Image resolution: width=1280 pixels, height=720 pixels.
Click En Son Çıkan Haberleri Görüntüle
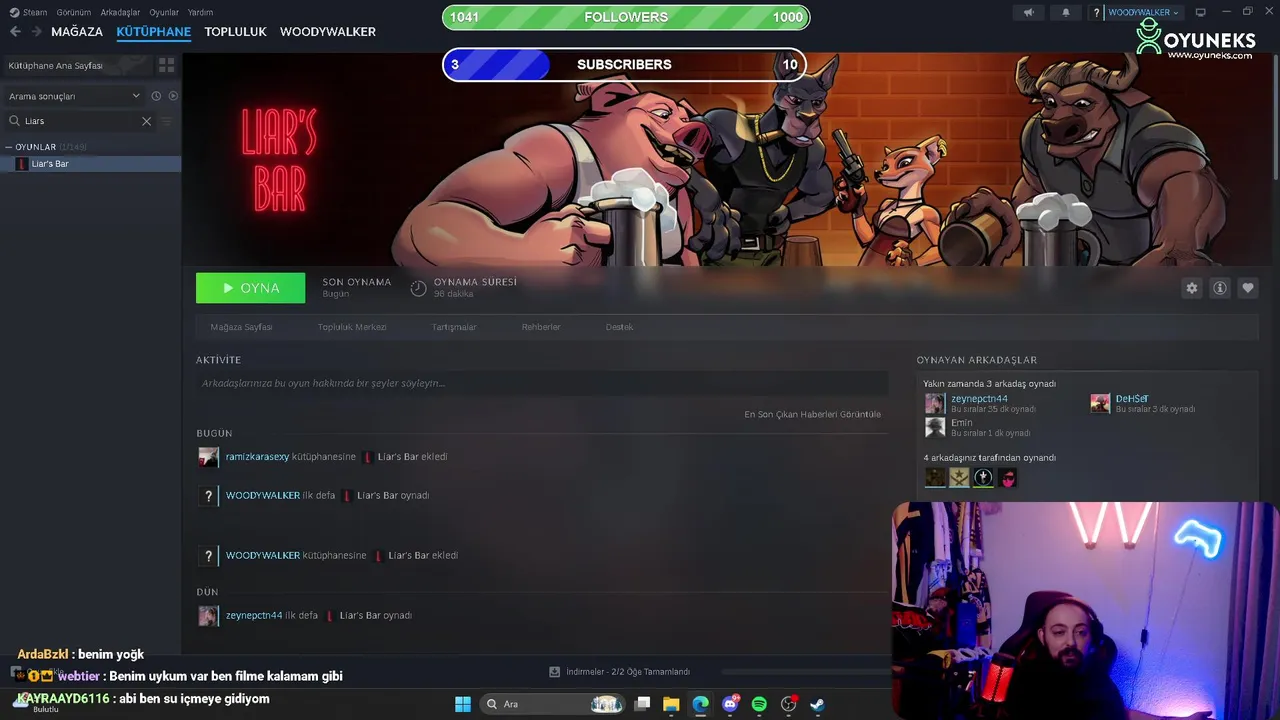pyautogui.click(x=812, y=414)
